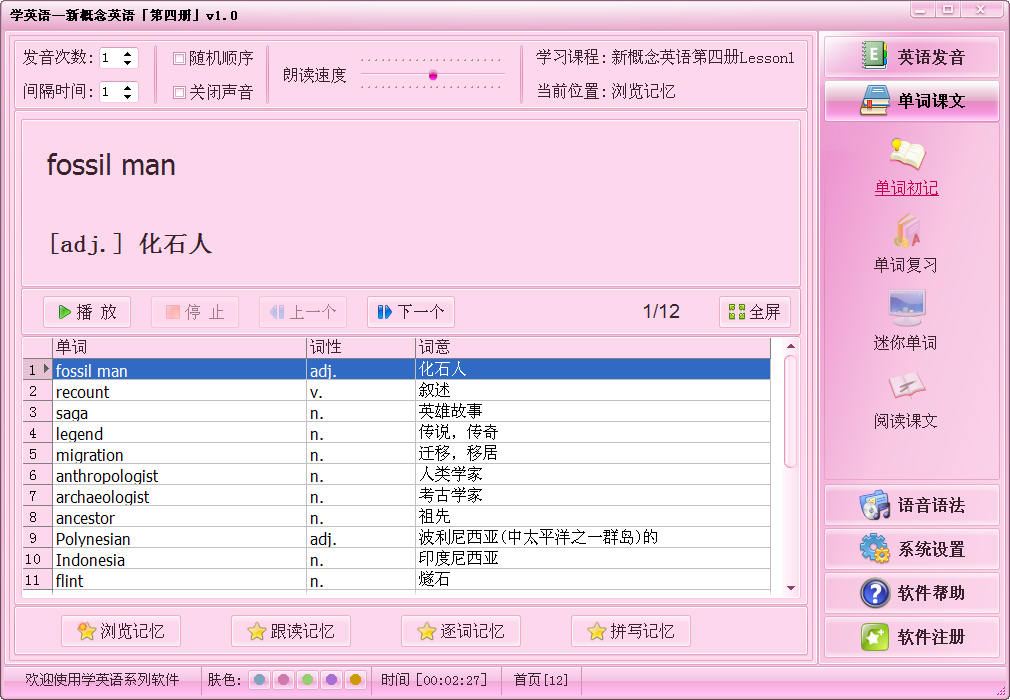Click scroll up arrow of word list
Screen dimensions: 1010x700
coord(791,346)
